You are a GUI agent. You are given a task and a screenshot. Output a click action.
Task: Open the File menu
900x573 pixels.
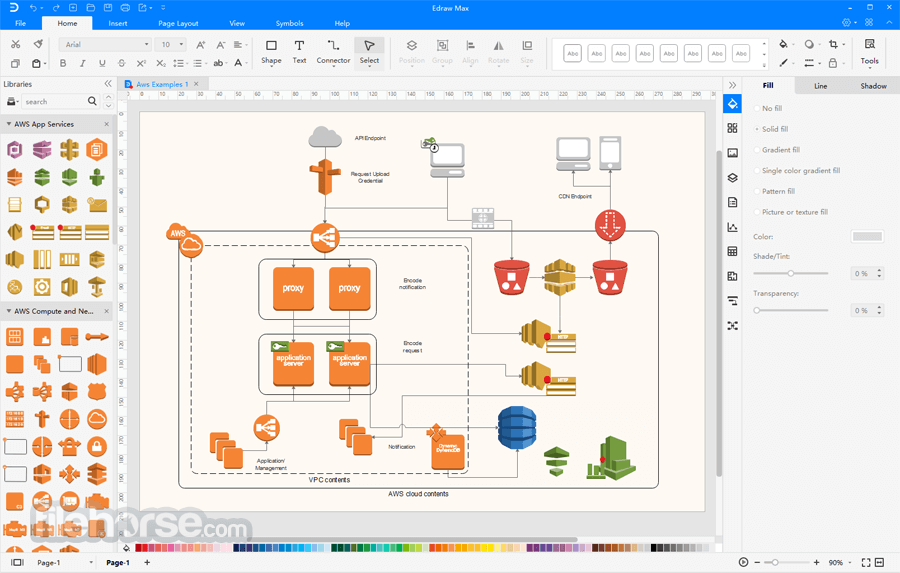pyautogui.click(x=21, y=23)
